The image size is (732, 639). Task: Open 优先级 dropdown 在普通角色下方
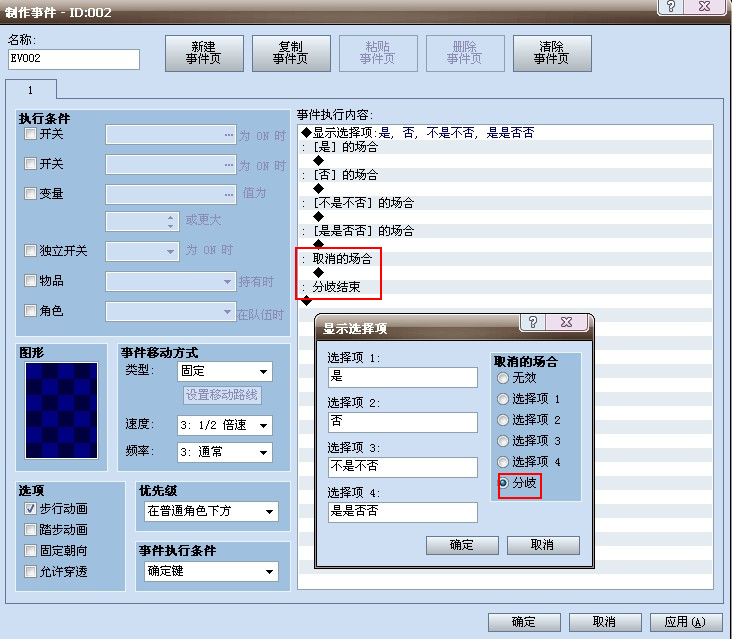(x=211, y=511)
